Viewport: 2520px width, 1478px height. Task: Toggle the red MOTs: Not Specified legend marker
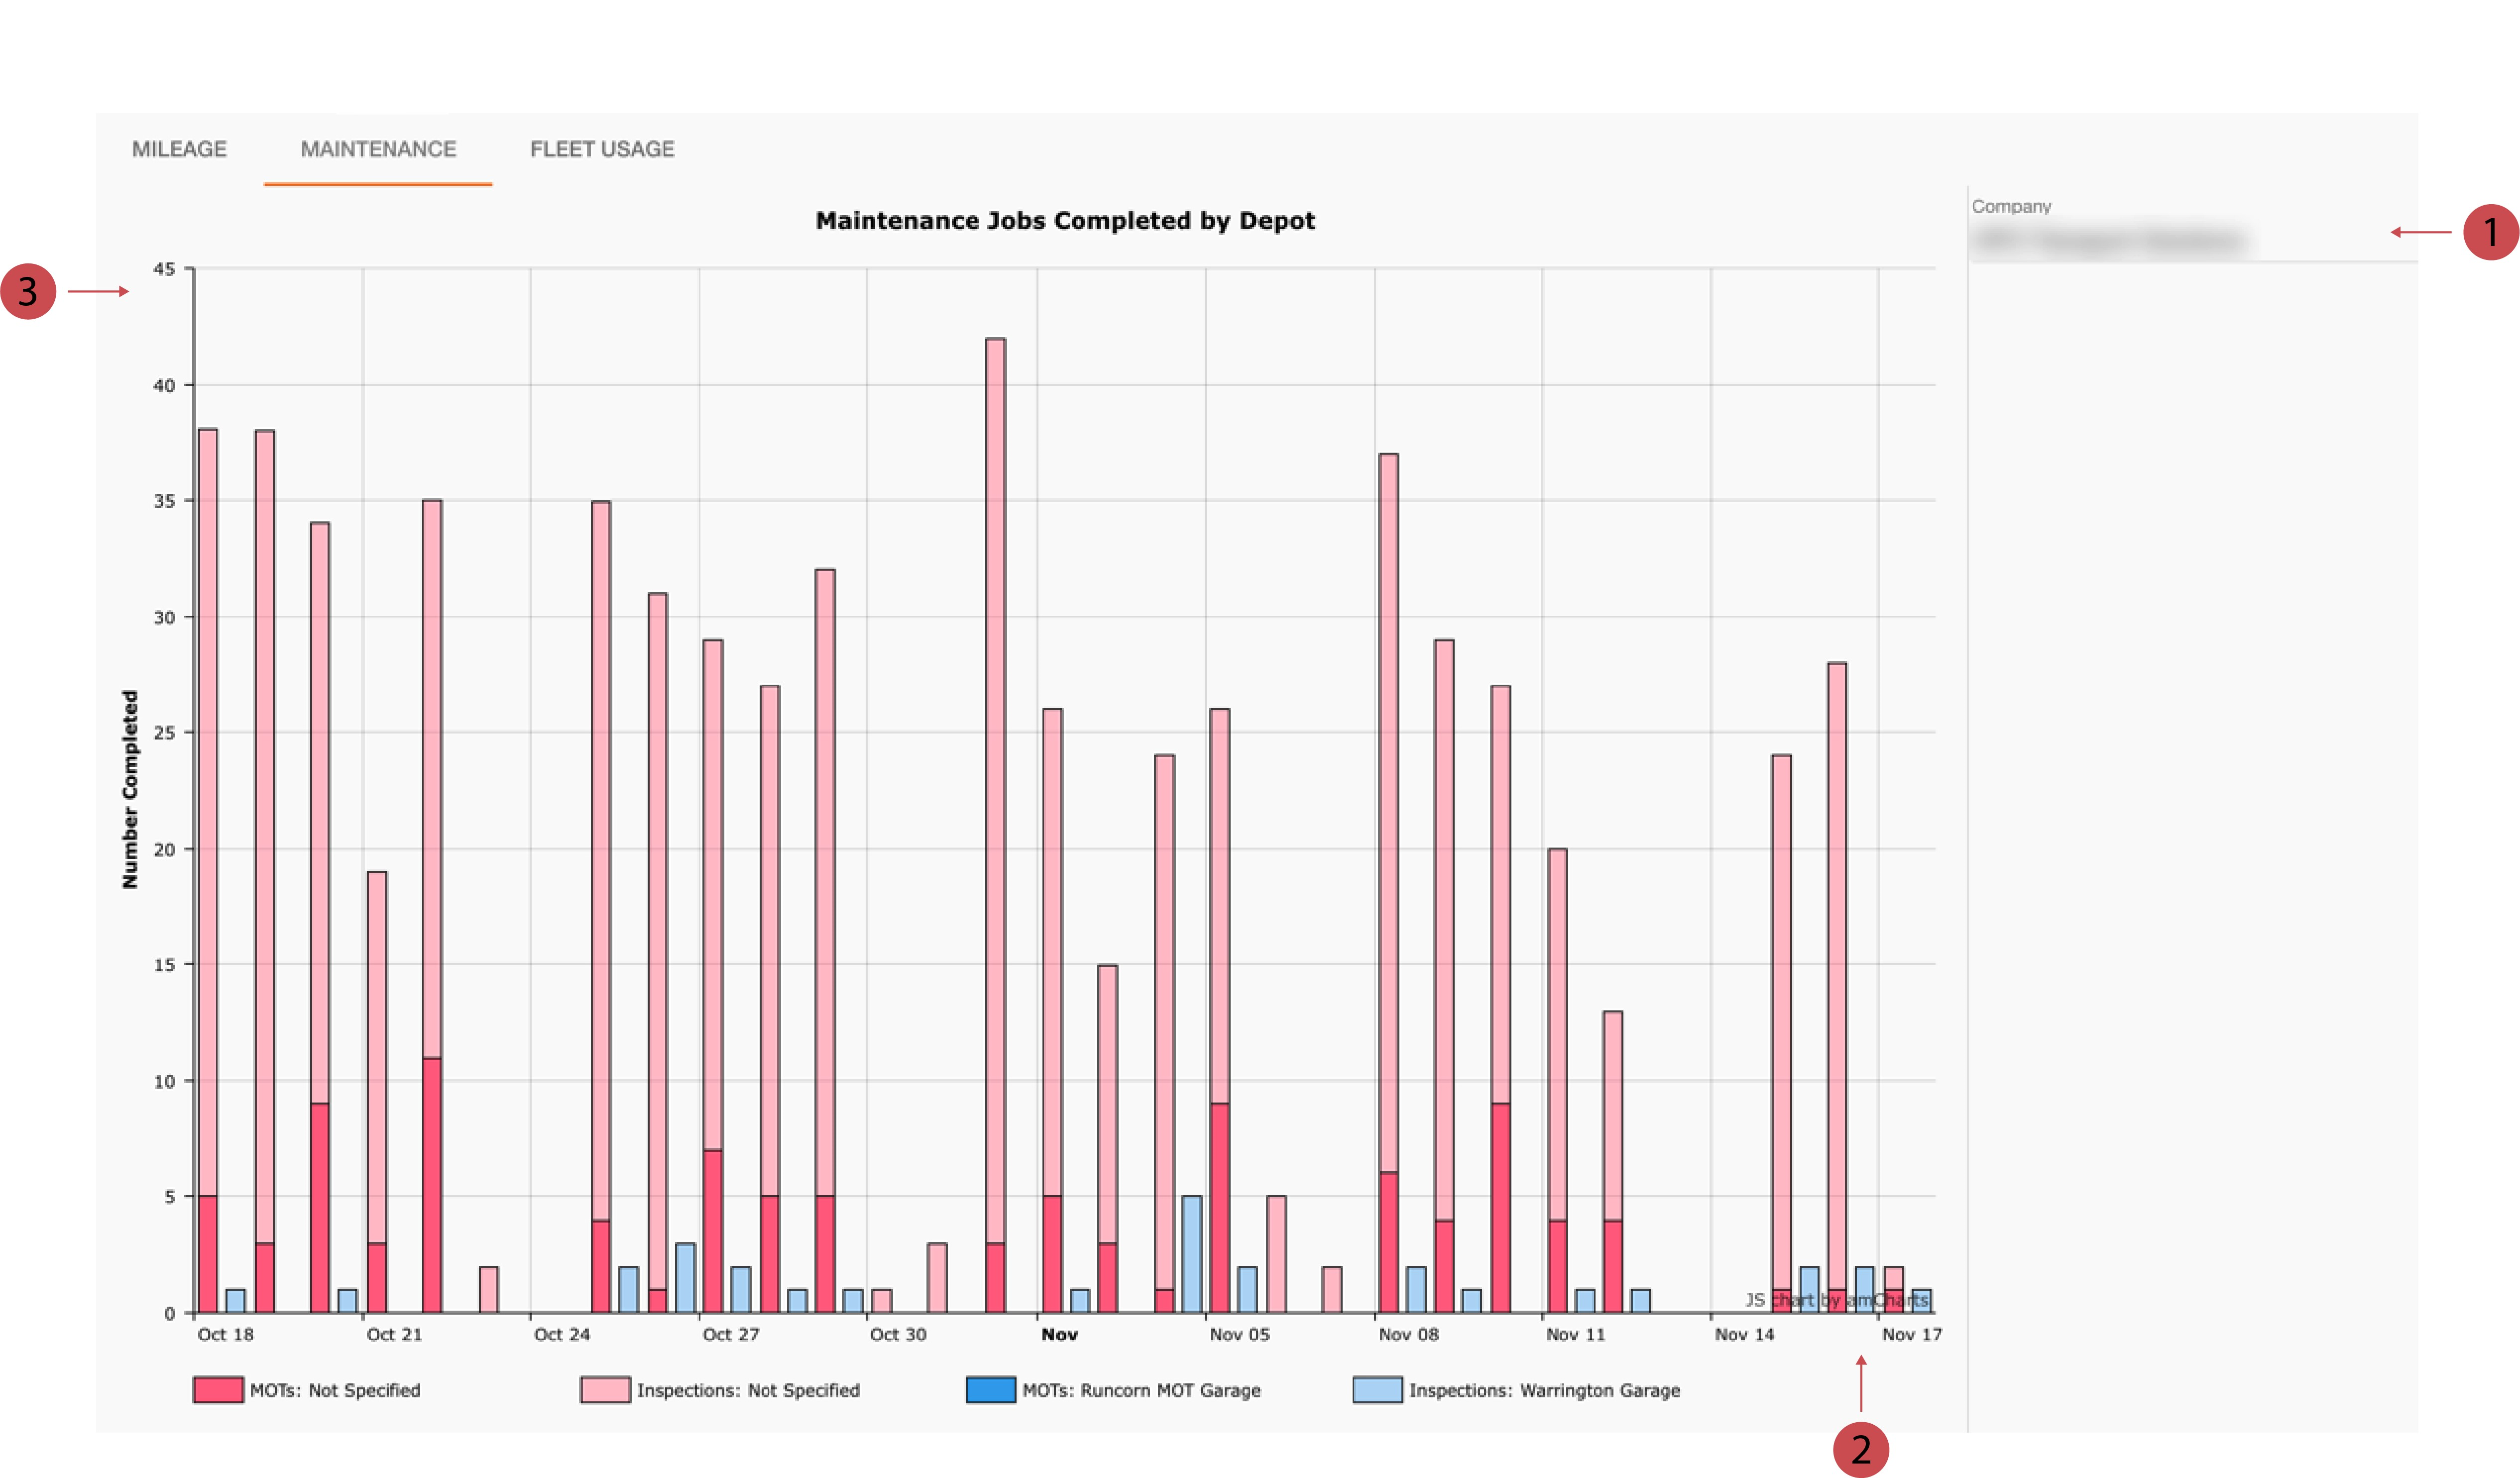218,1390
